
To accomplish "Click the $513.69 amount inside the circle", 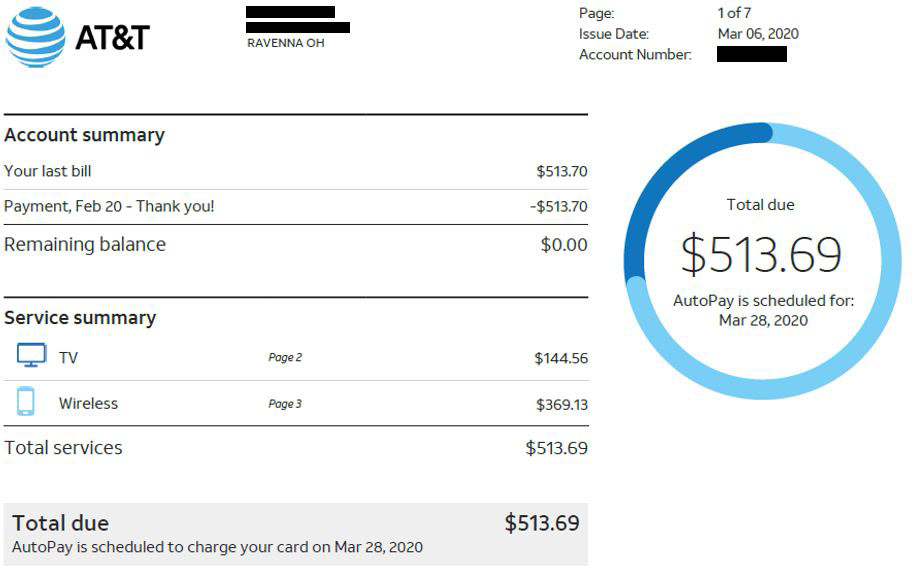I will pyautogui.click(x=761, y=254).
